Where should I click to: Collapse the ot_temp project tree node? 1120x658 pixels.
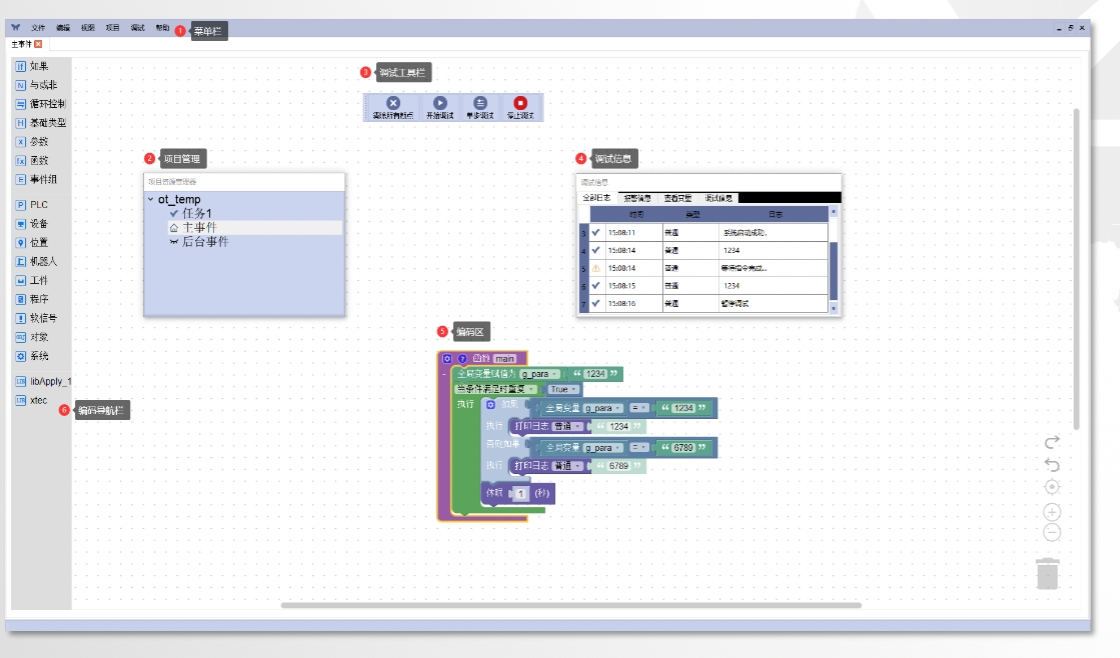tap(151, 199)
